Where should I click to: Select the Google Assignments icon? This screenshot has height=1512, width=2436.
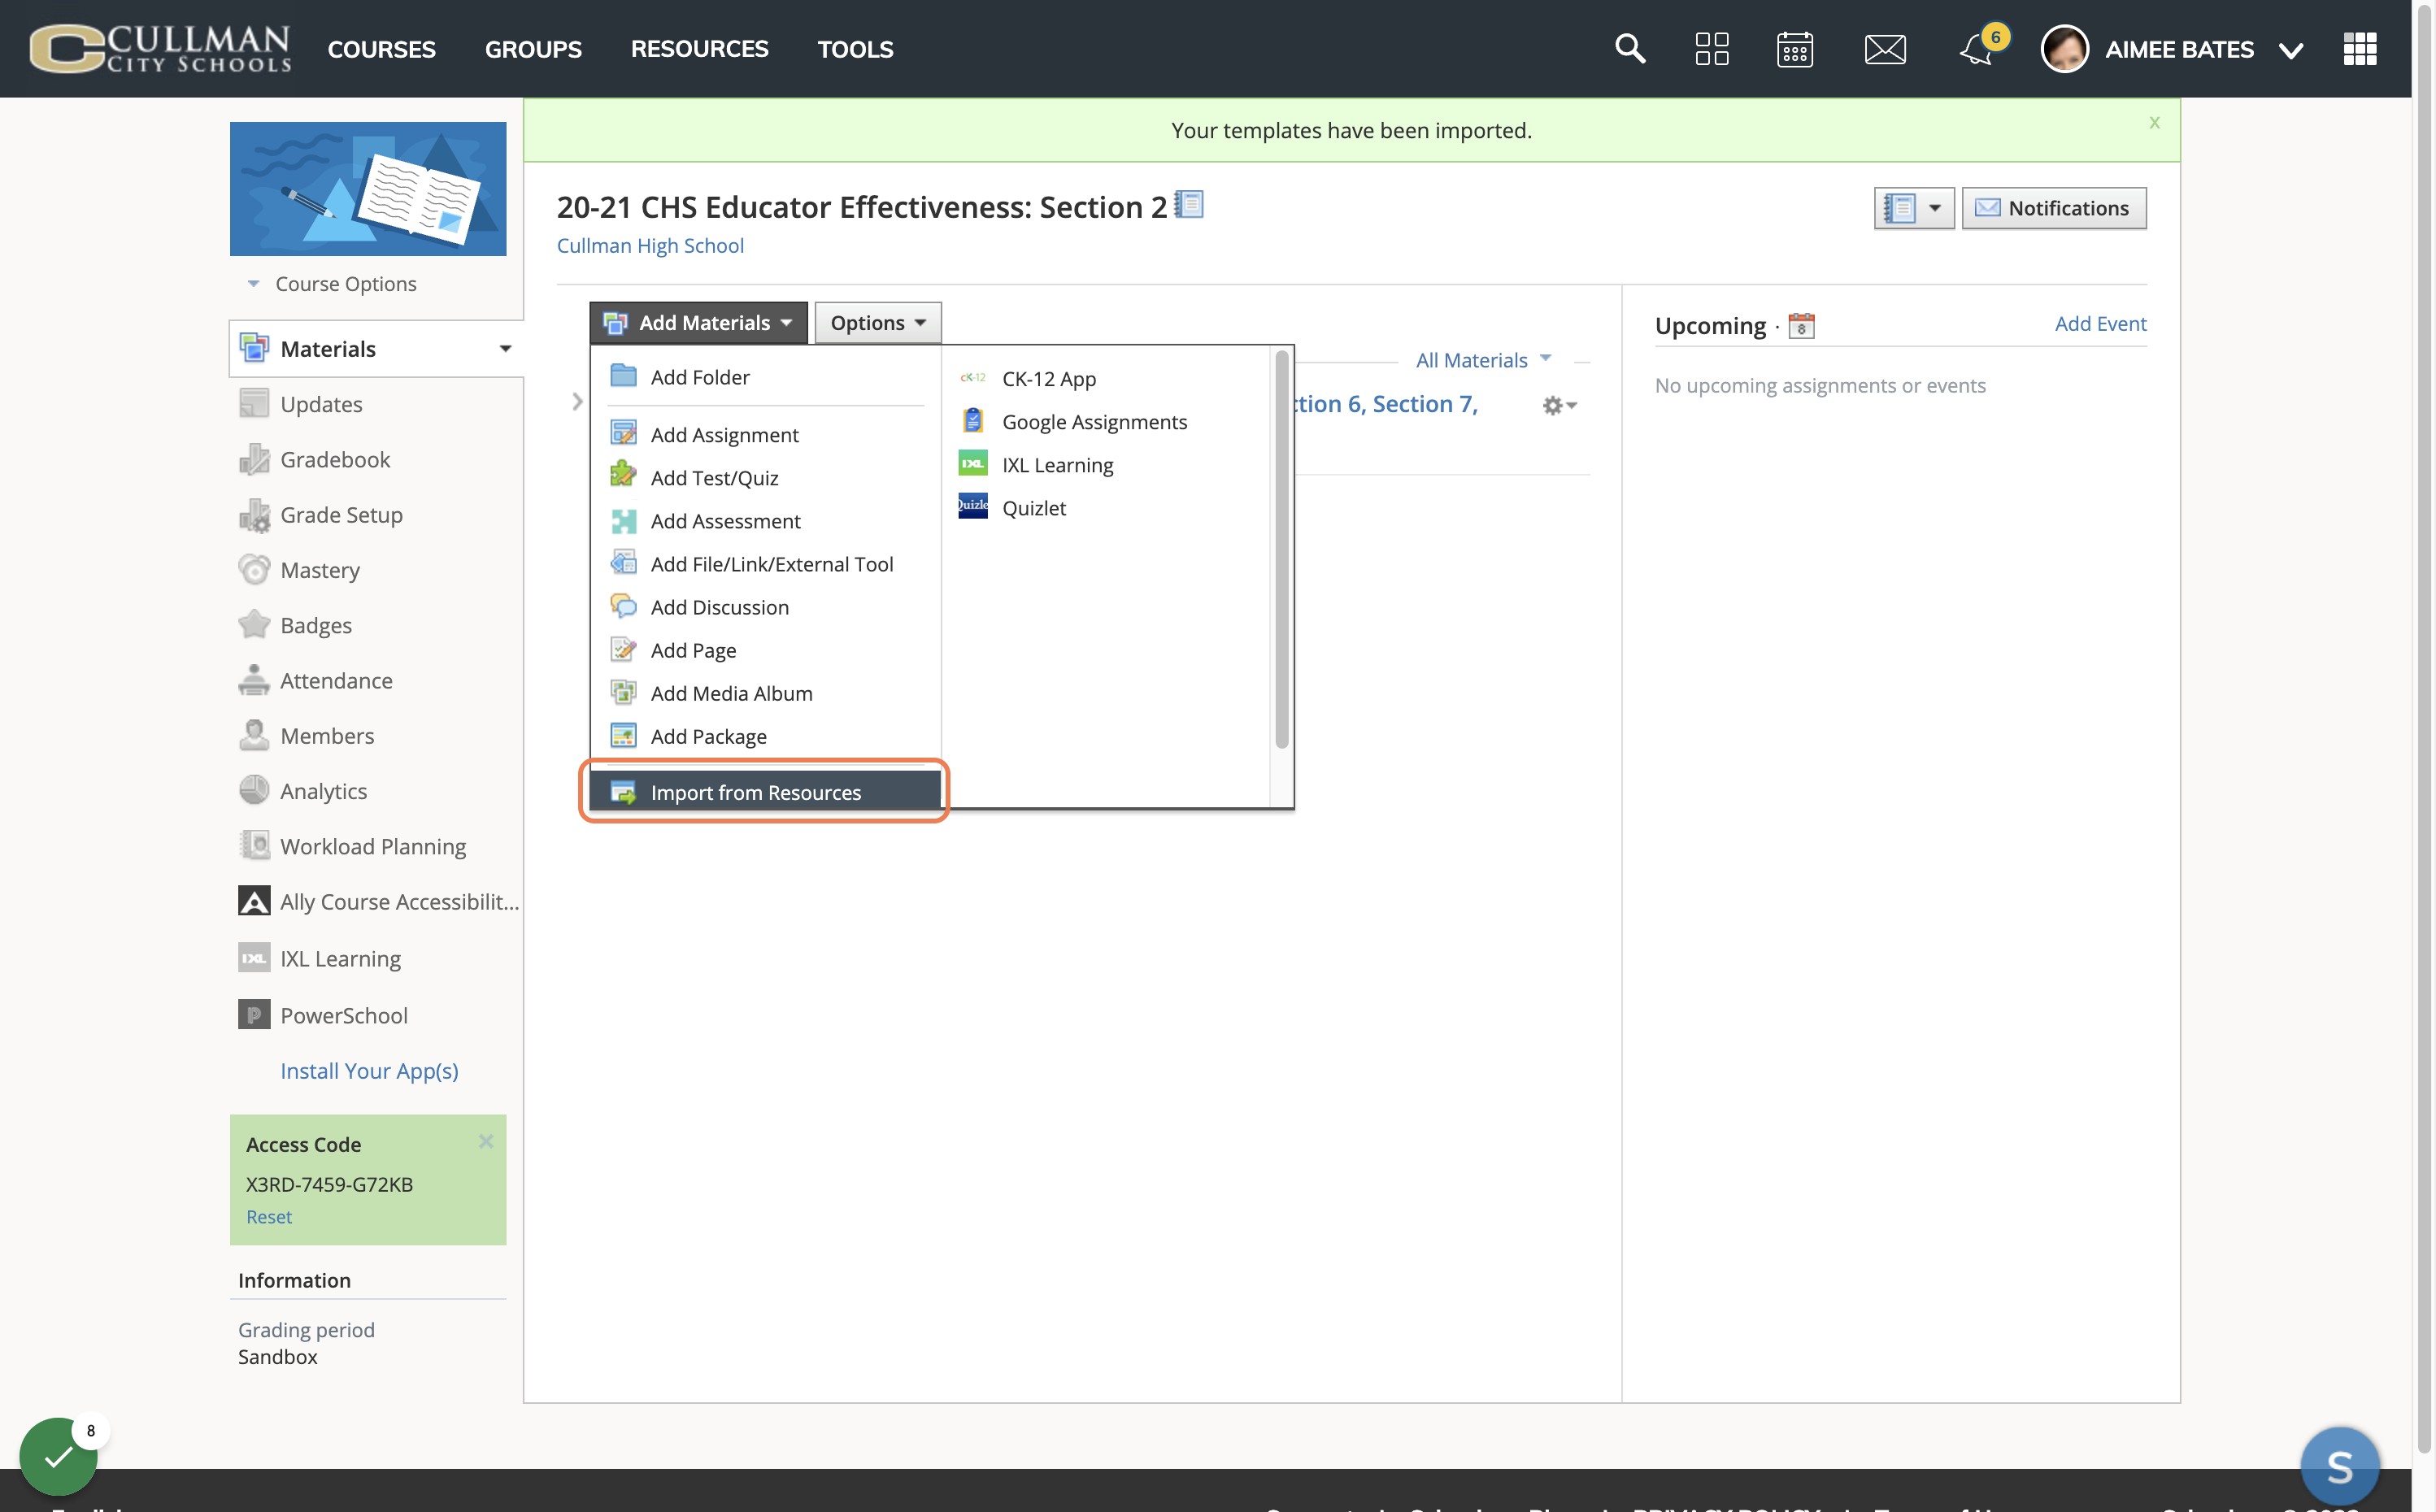point(973,420)
